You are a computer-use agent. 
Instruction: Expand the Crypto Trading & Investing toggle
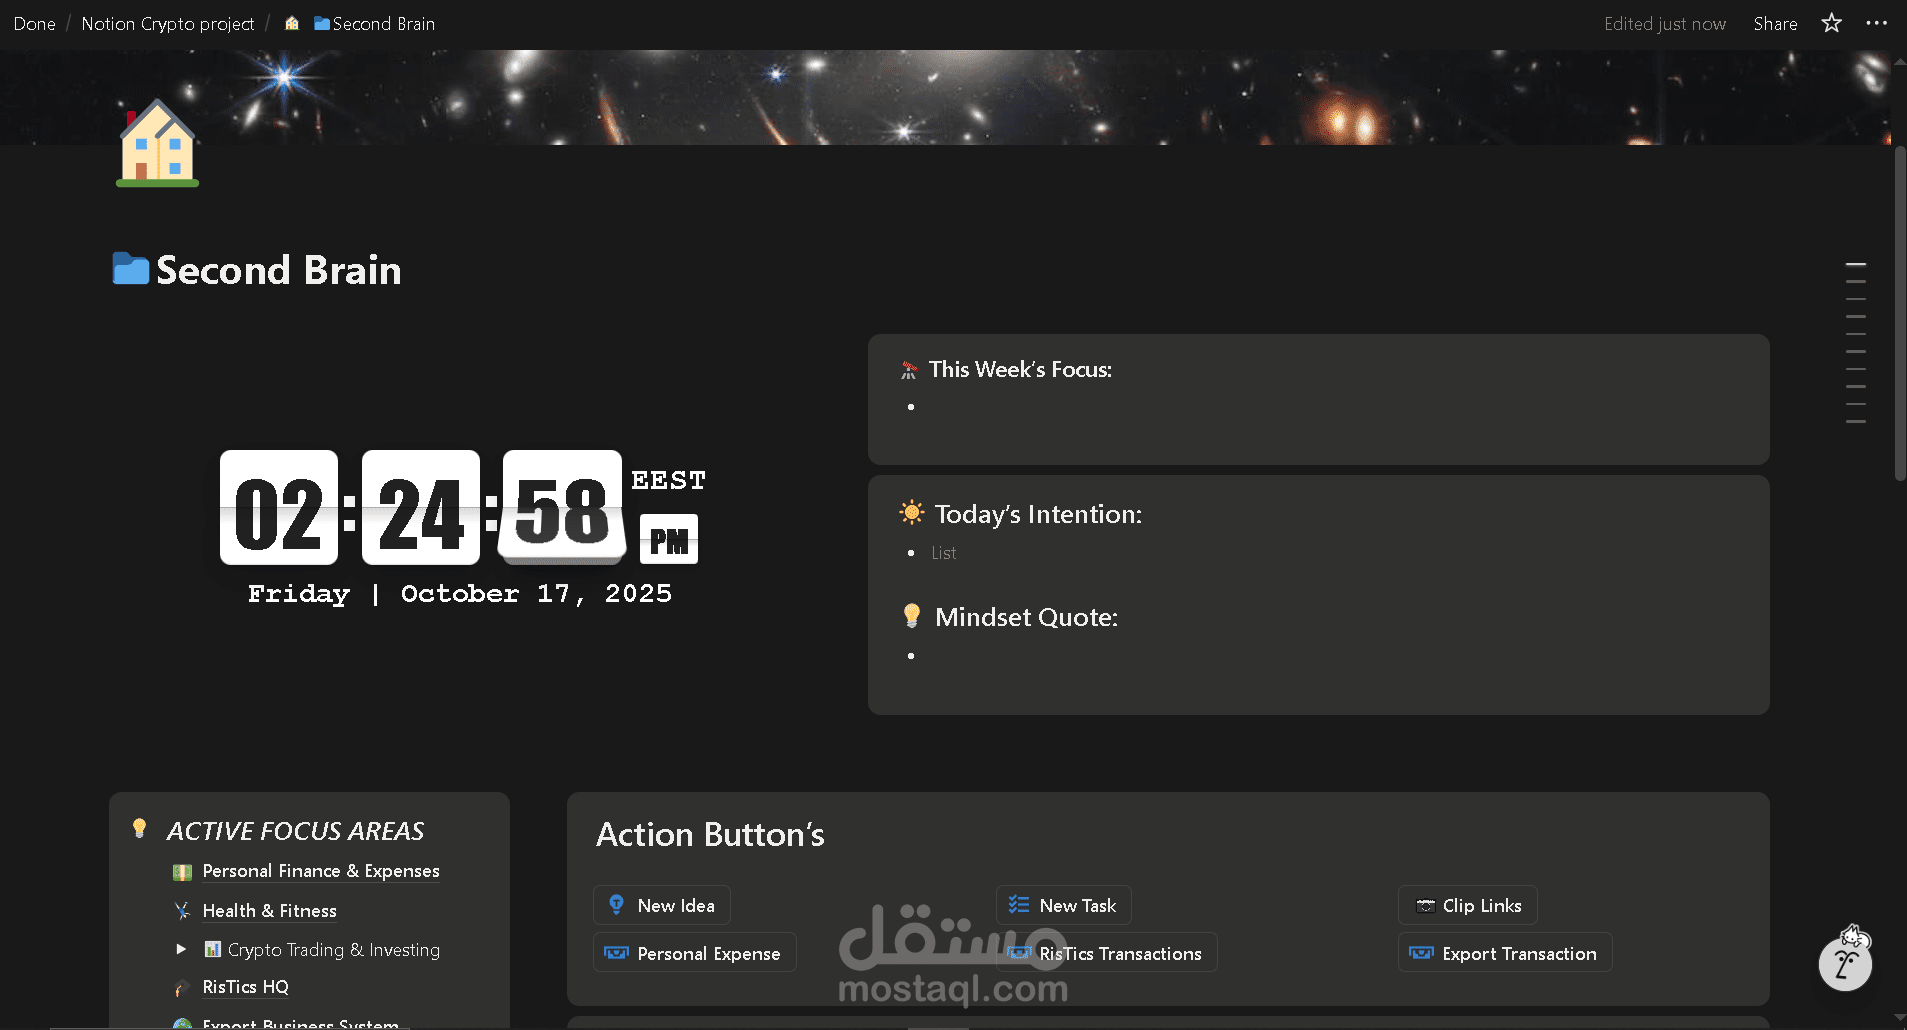coord(181,949)
